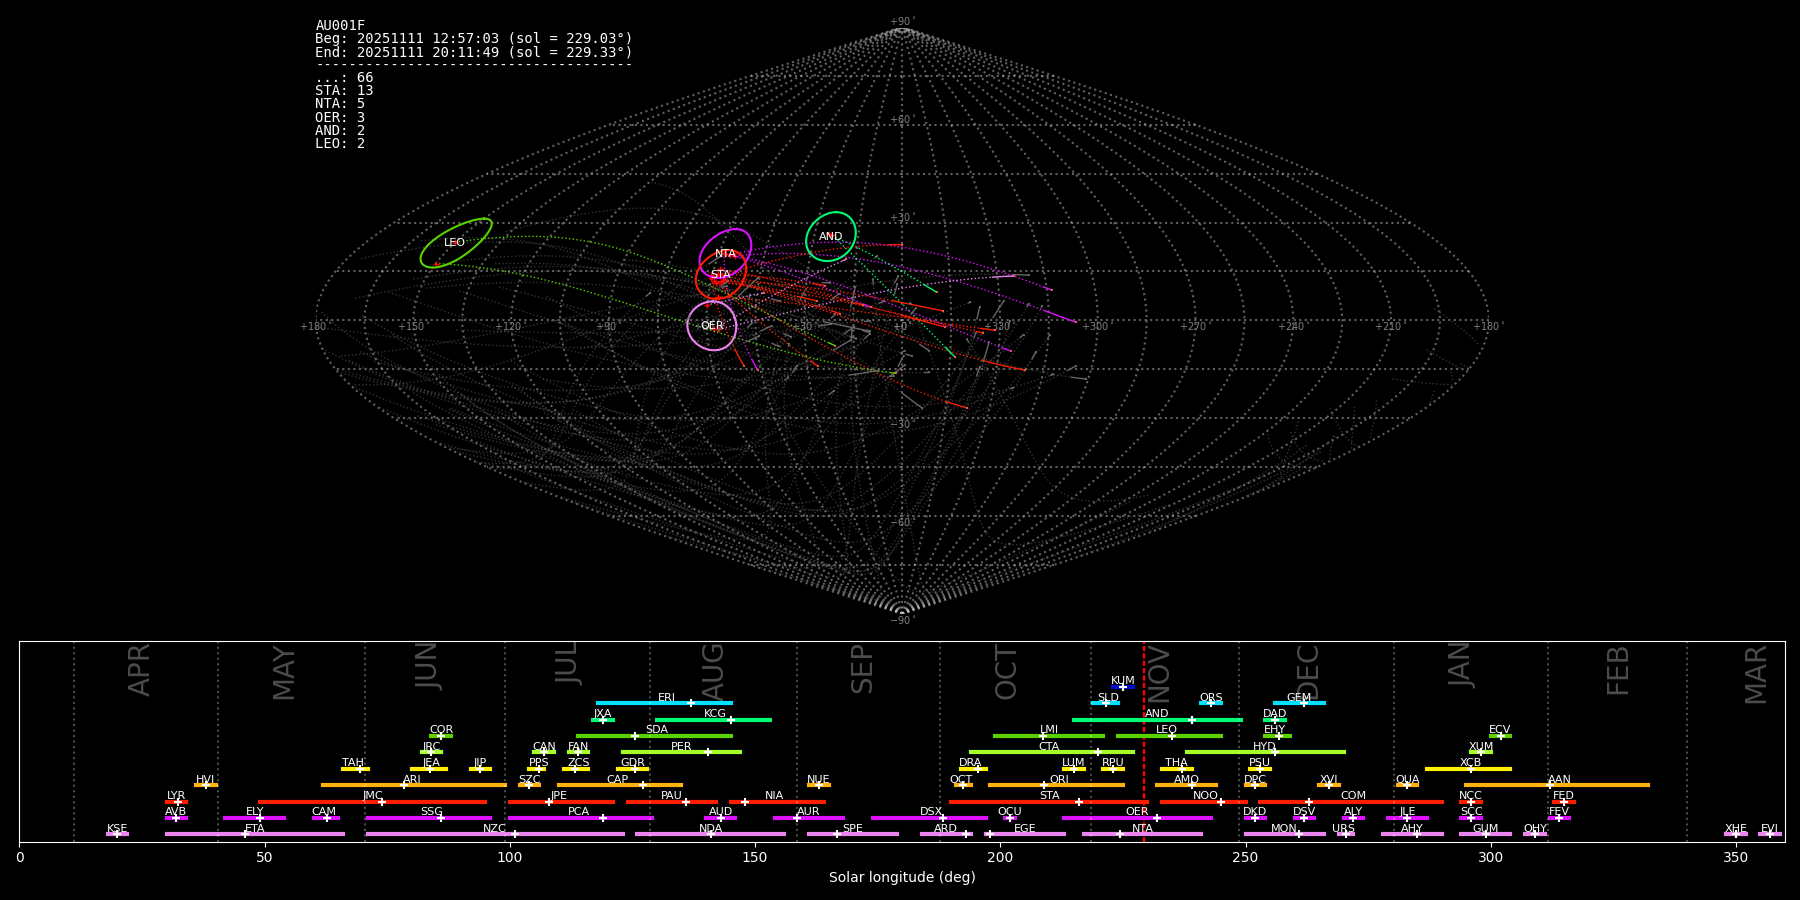Select the GEM shower label in timeline
Image resolution: width=1800 pixels, height=900 pixels.
pos(1299,698)
